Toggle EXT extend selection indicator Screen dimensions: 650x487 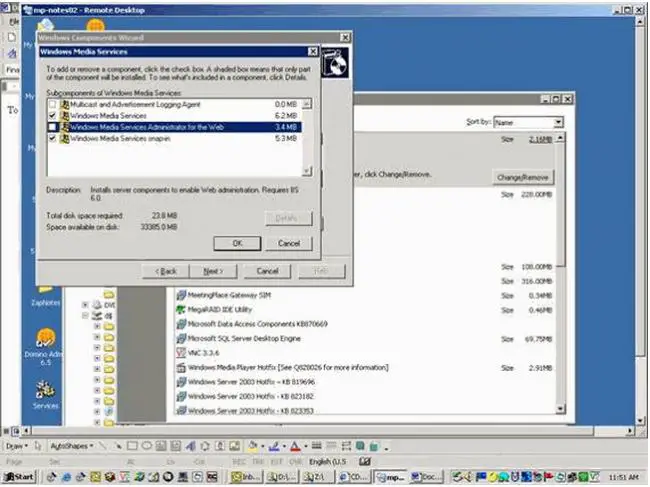tap(276, 461)
